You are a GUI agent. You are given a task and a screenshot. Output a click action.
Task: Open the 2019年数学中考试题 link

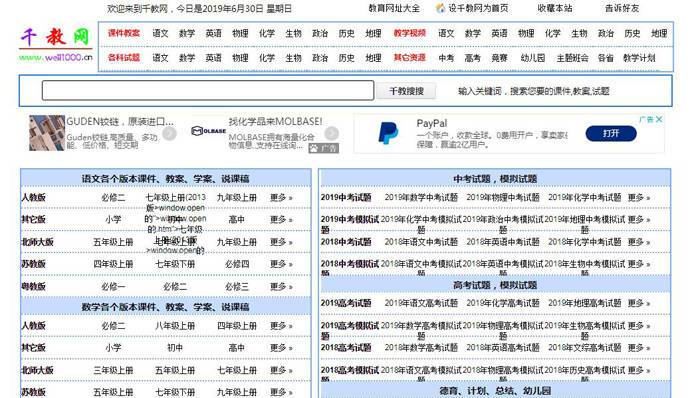421,197
